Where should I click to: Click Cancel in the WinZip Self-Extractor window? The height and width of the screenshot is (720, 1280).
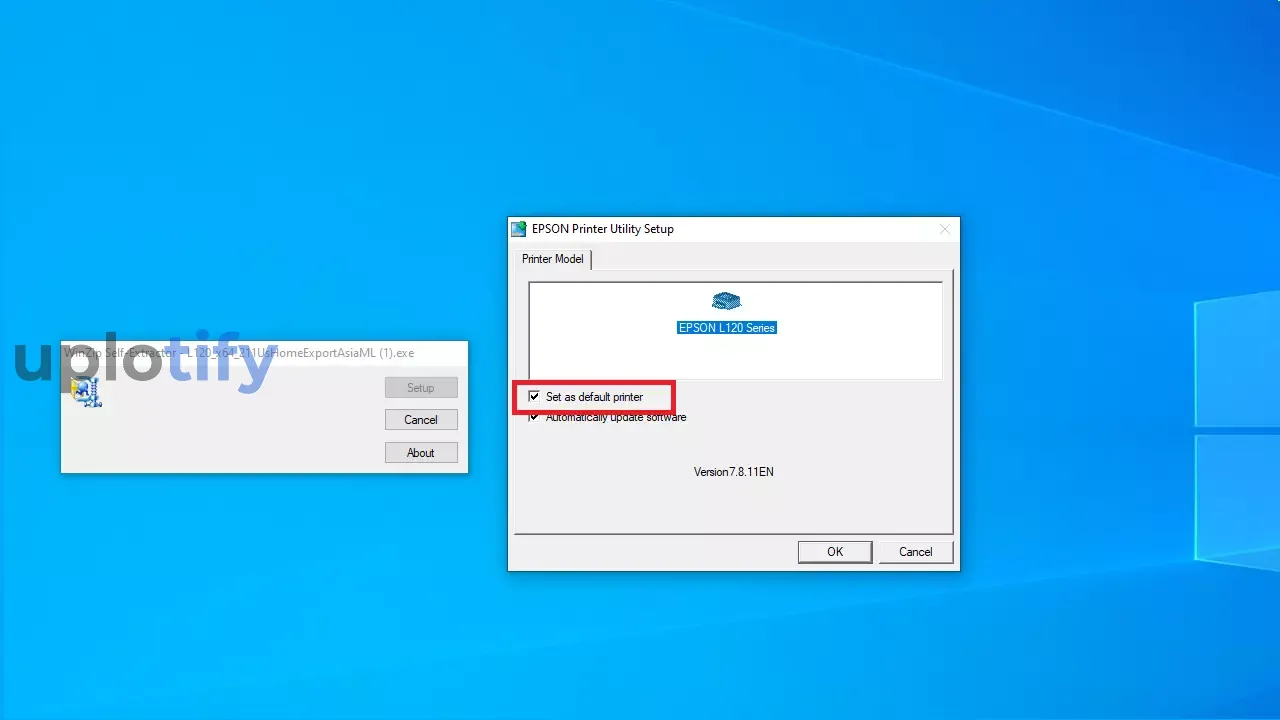(x=421, y=420)
